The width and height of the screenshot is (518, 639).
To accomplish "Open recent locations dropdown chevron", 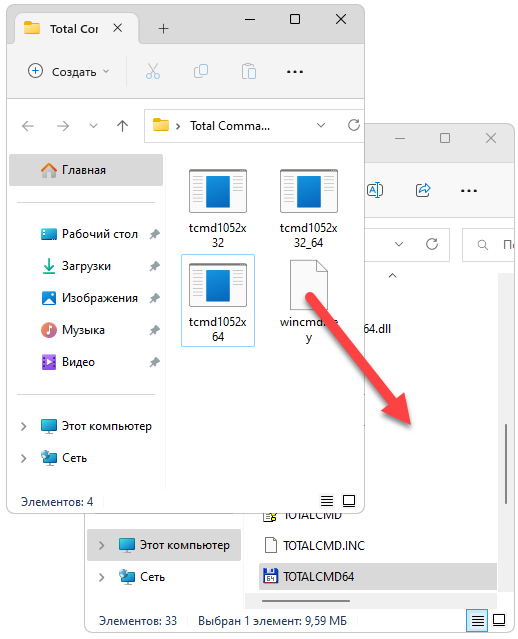I will [93, 126].
